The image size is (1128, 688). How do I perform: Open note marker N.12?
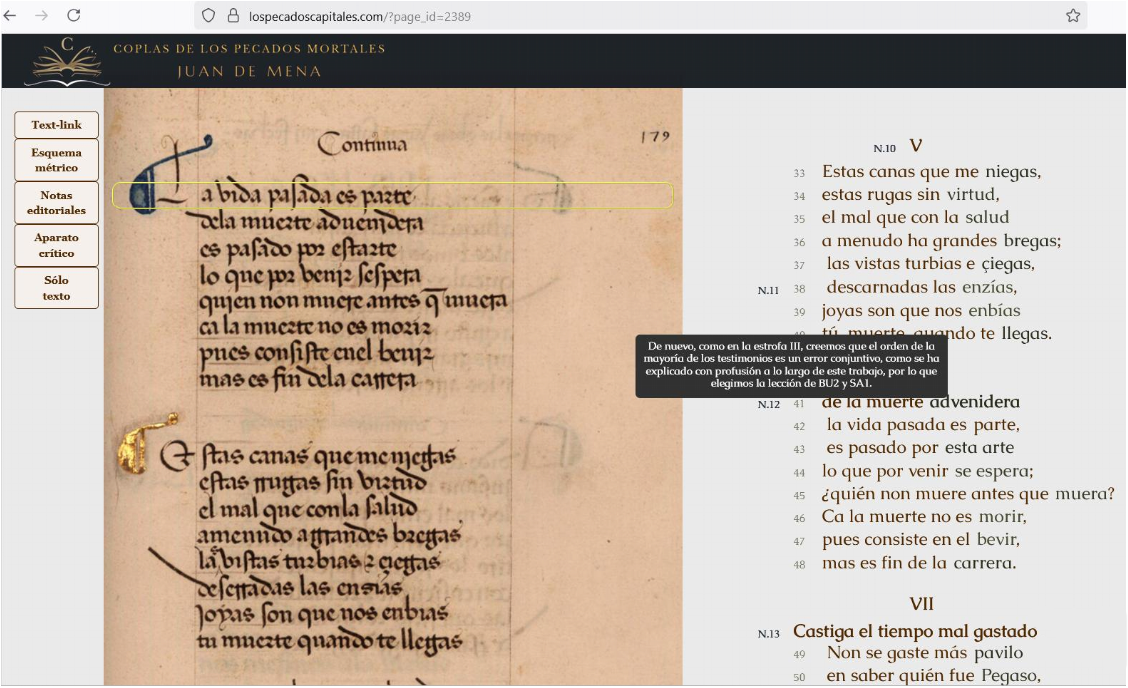768,404
